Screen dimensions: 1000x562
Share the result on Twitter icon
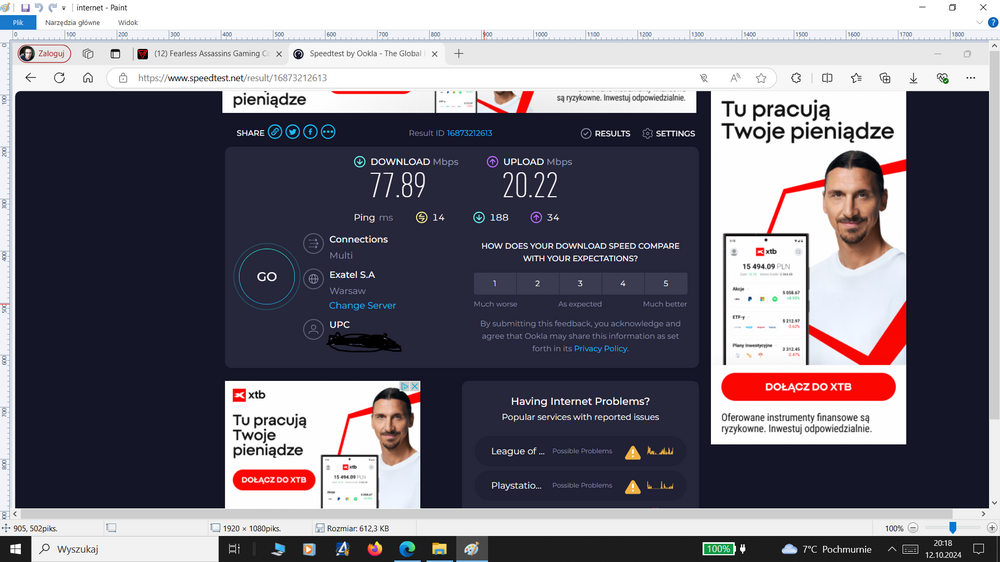[293, 132]
